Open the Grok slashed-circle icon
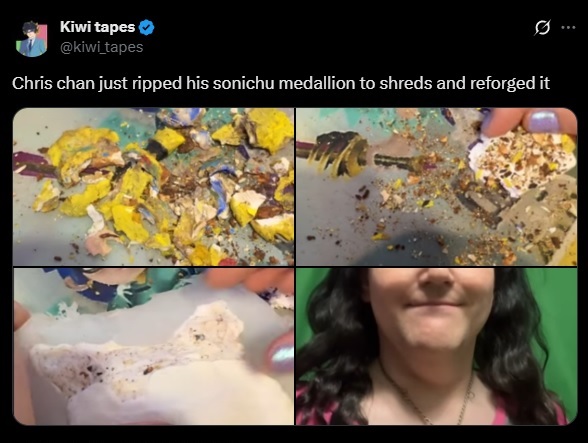 tap(542, 28)
